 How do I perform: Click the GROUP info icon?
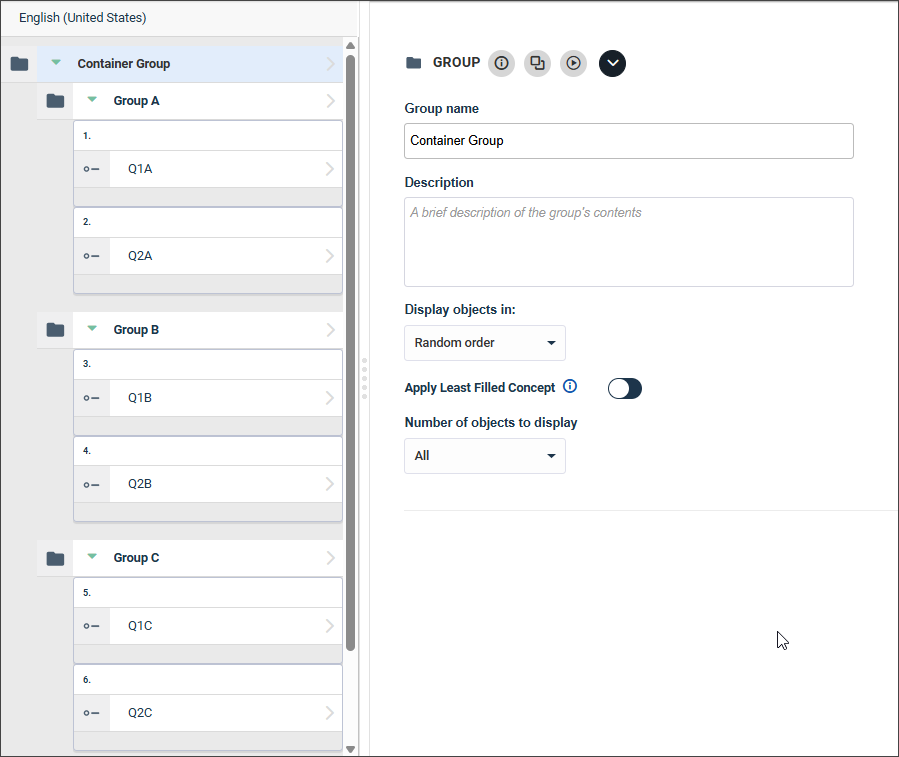[501, 63]
